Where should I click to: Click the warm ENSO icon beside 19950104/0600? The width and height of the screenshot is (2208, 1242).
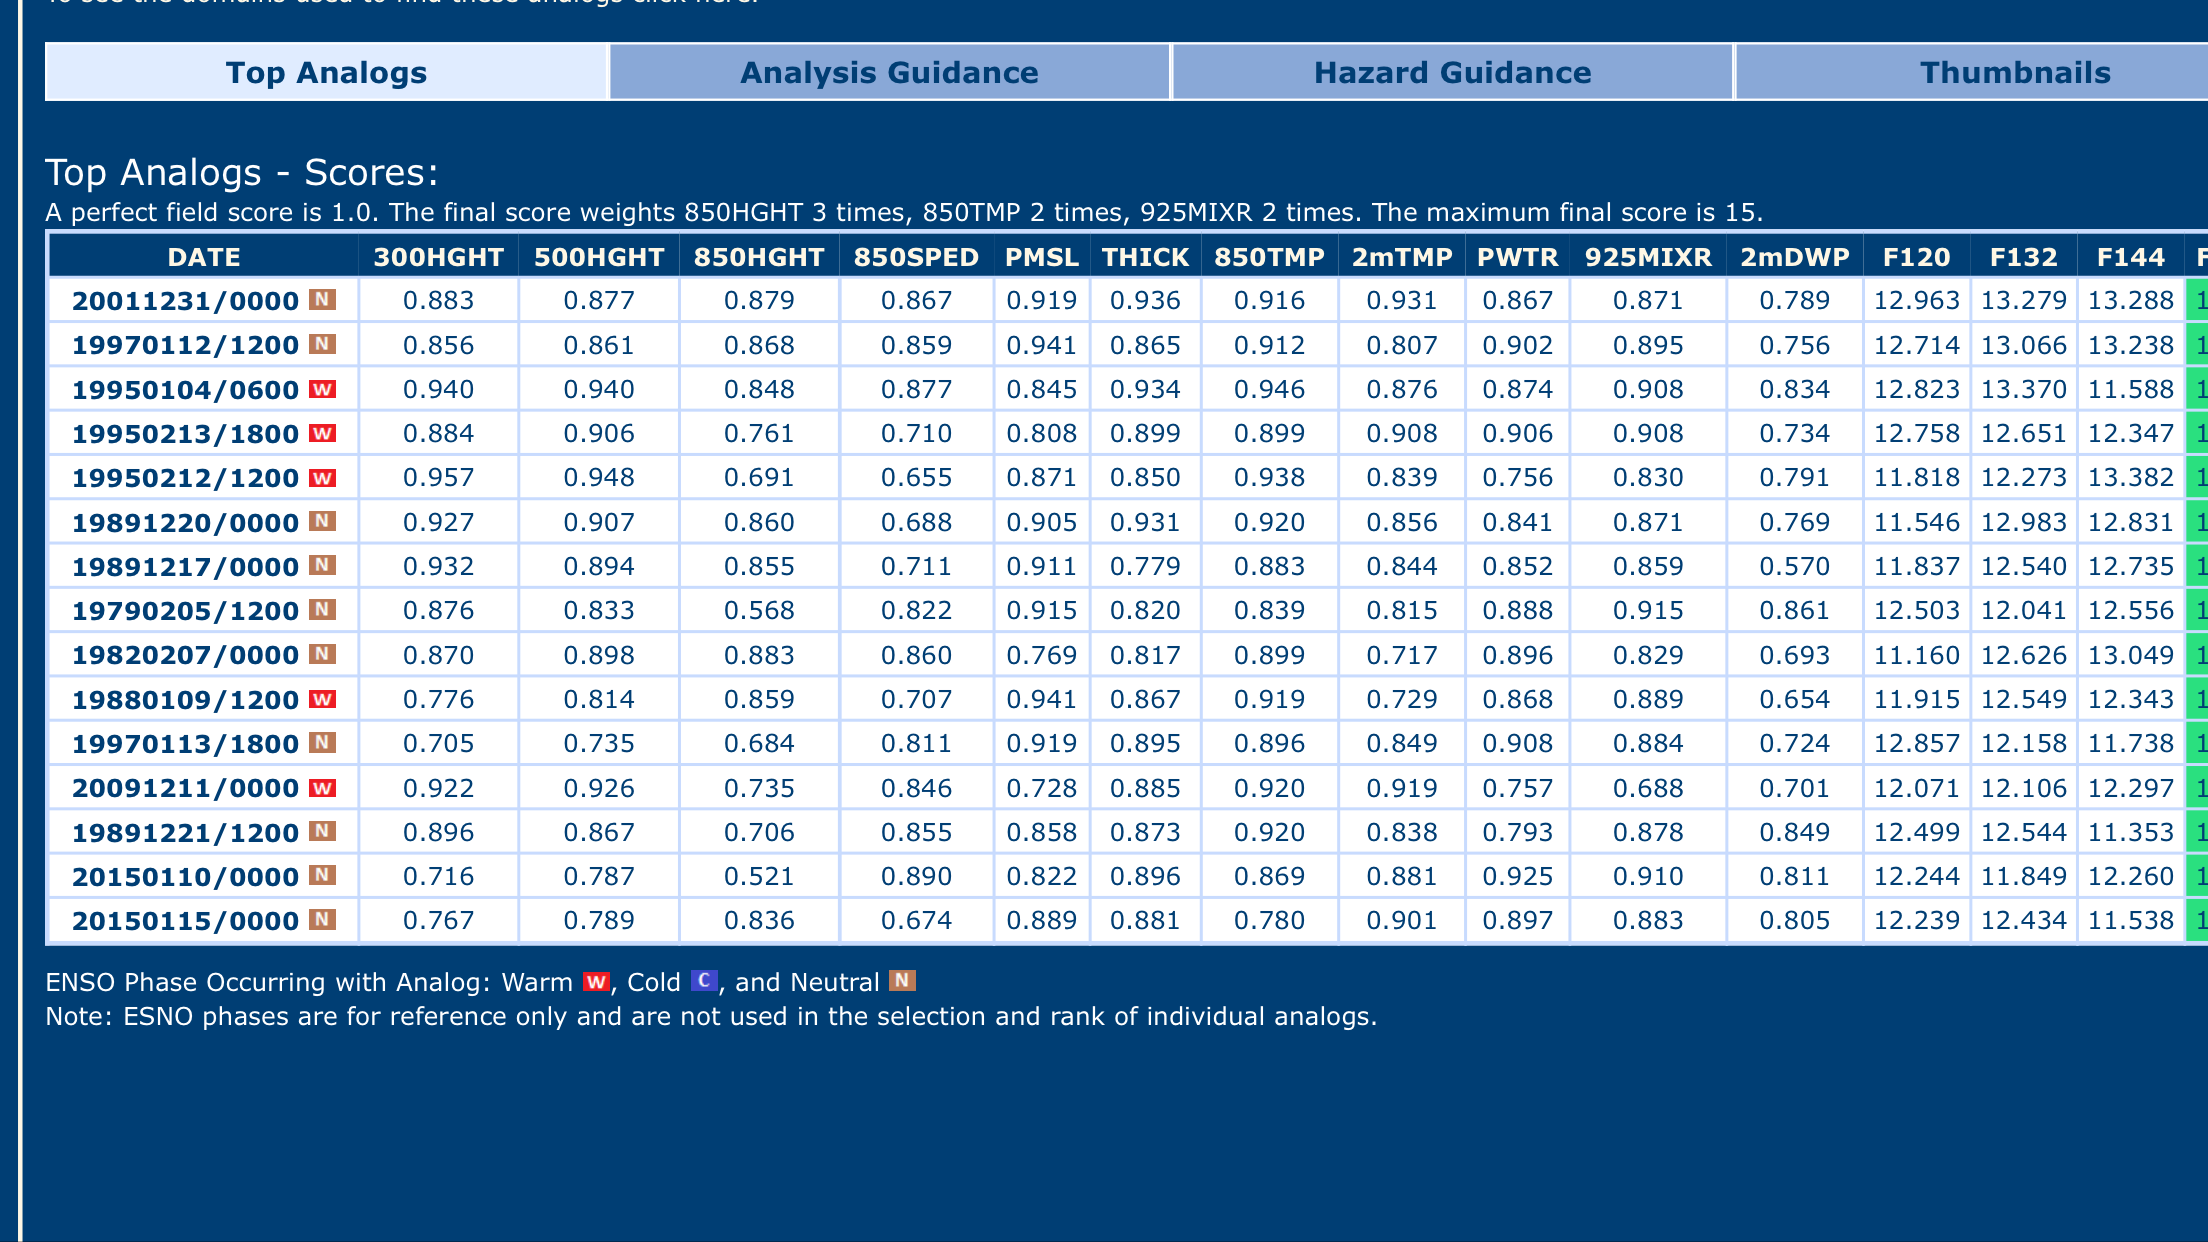click(322, 389)
